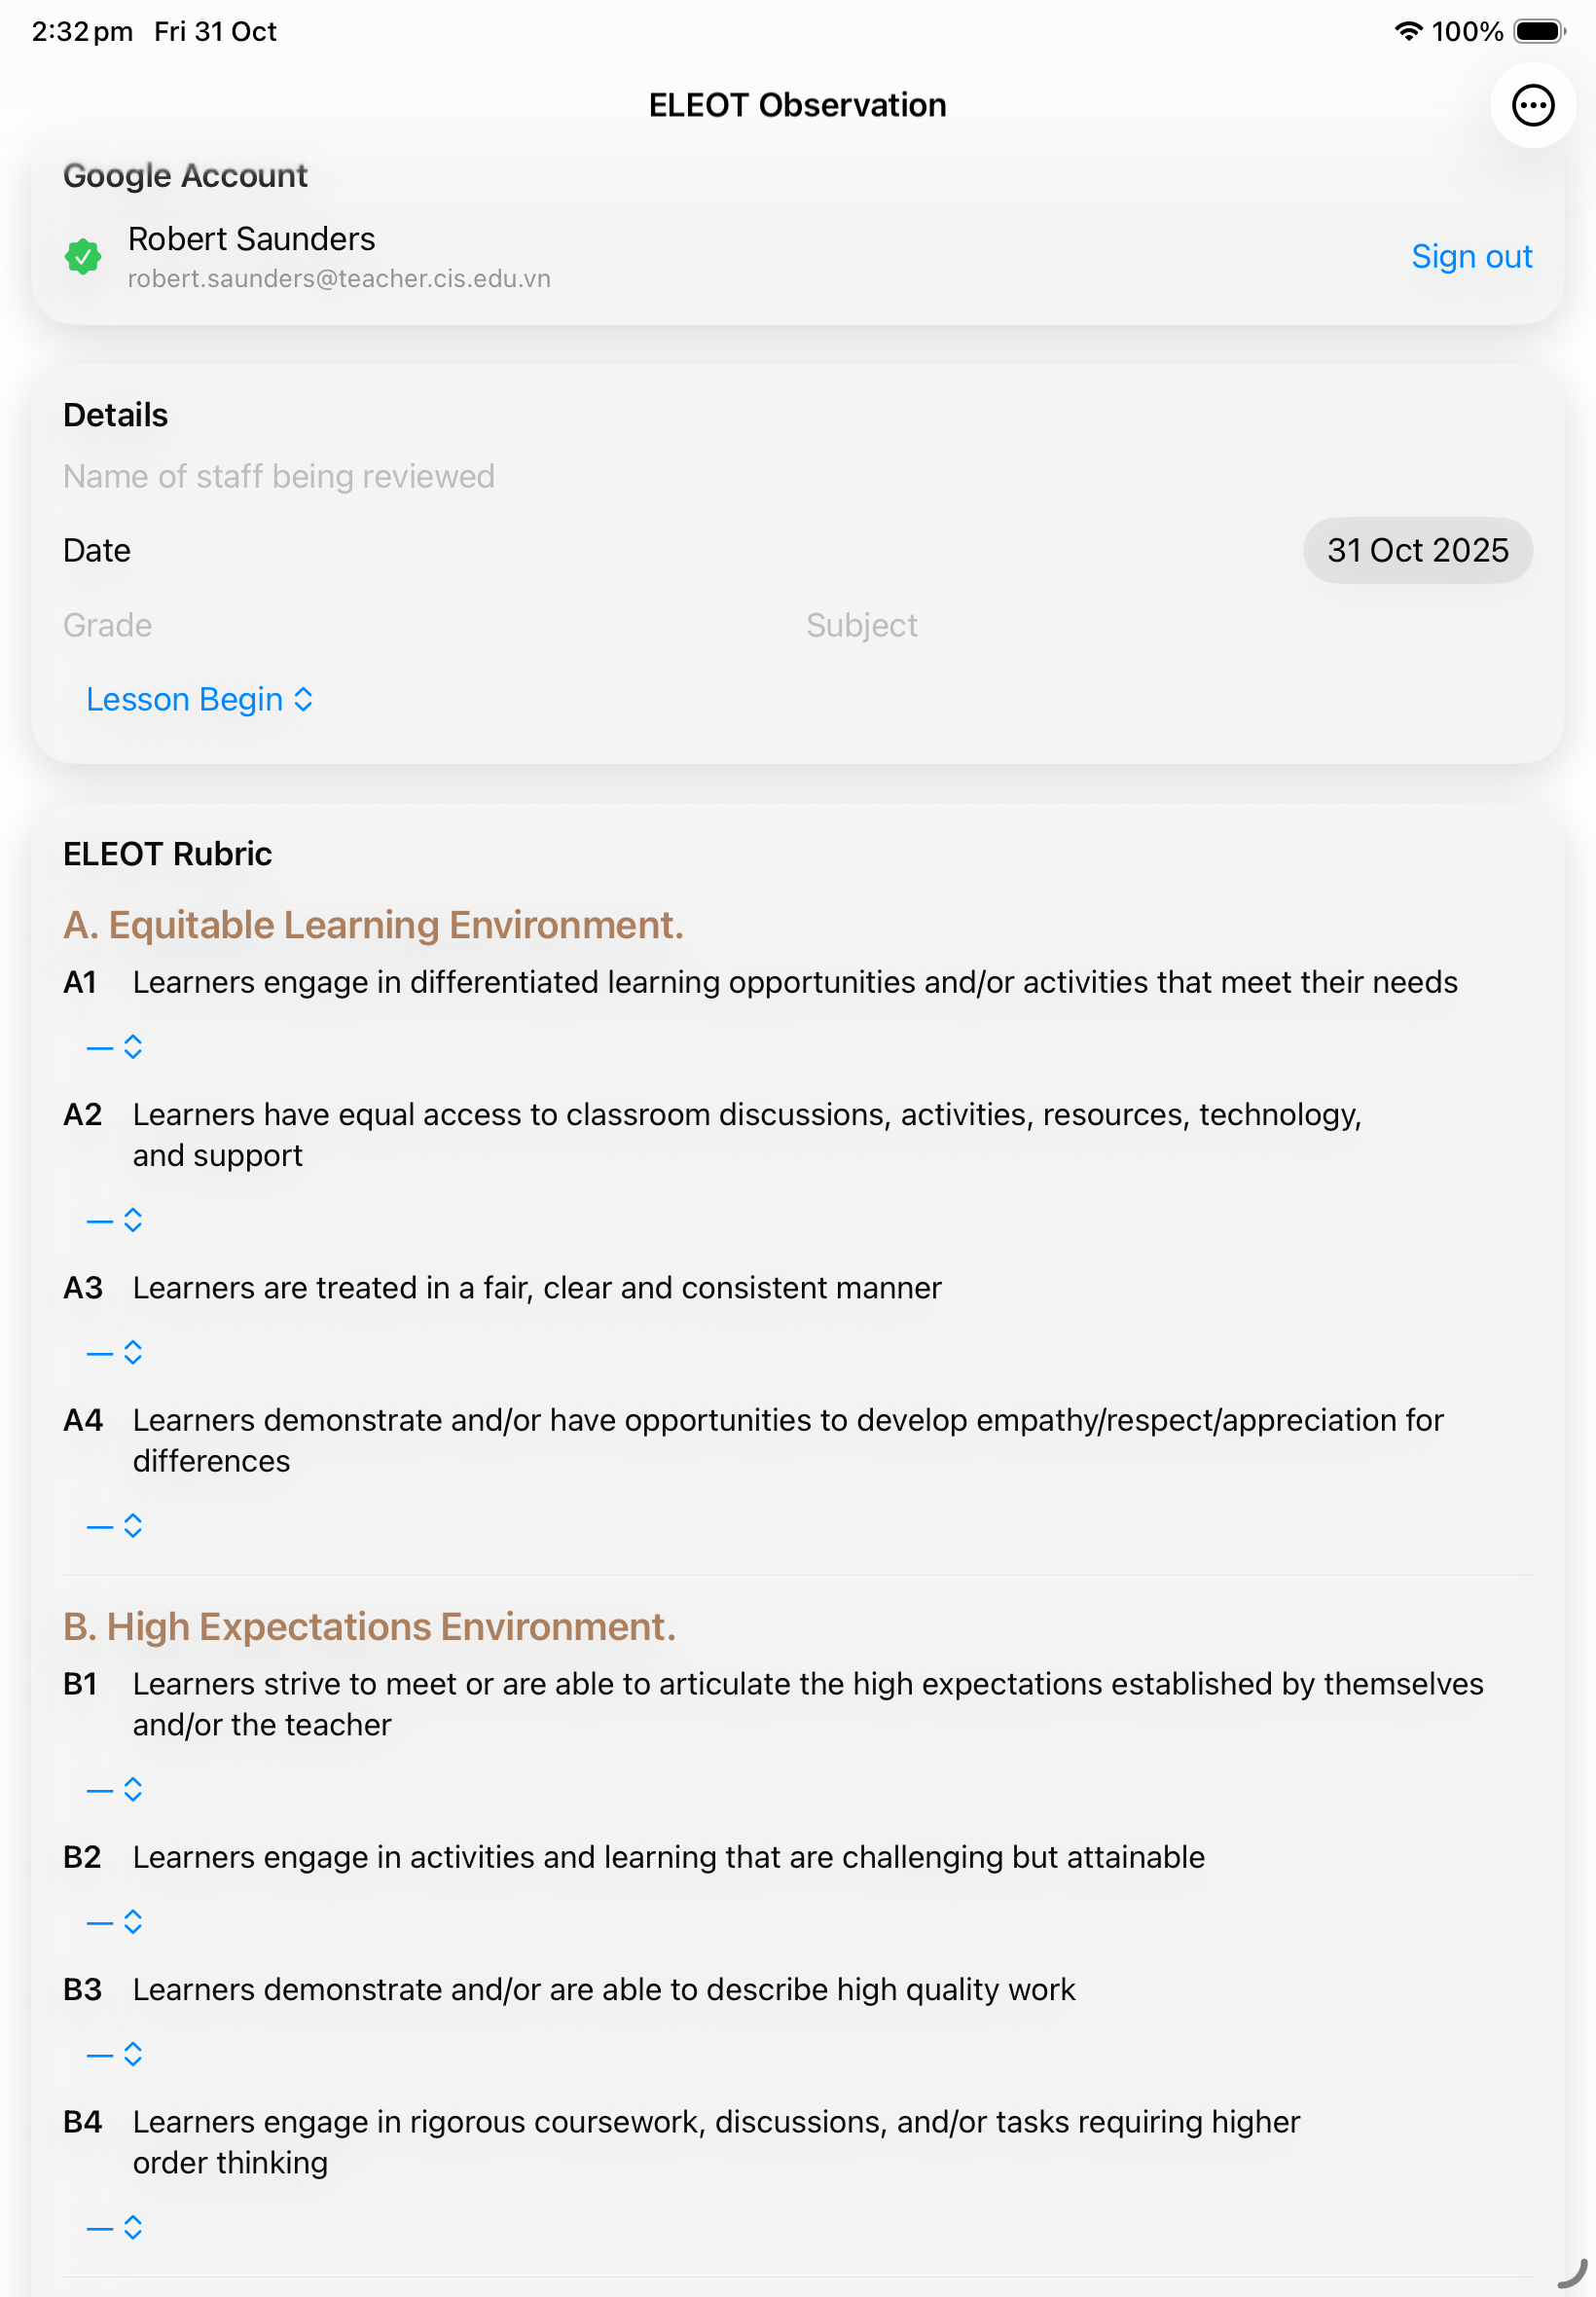Click the ELEOT Observation title

[797, 104]
